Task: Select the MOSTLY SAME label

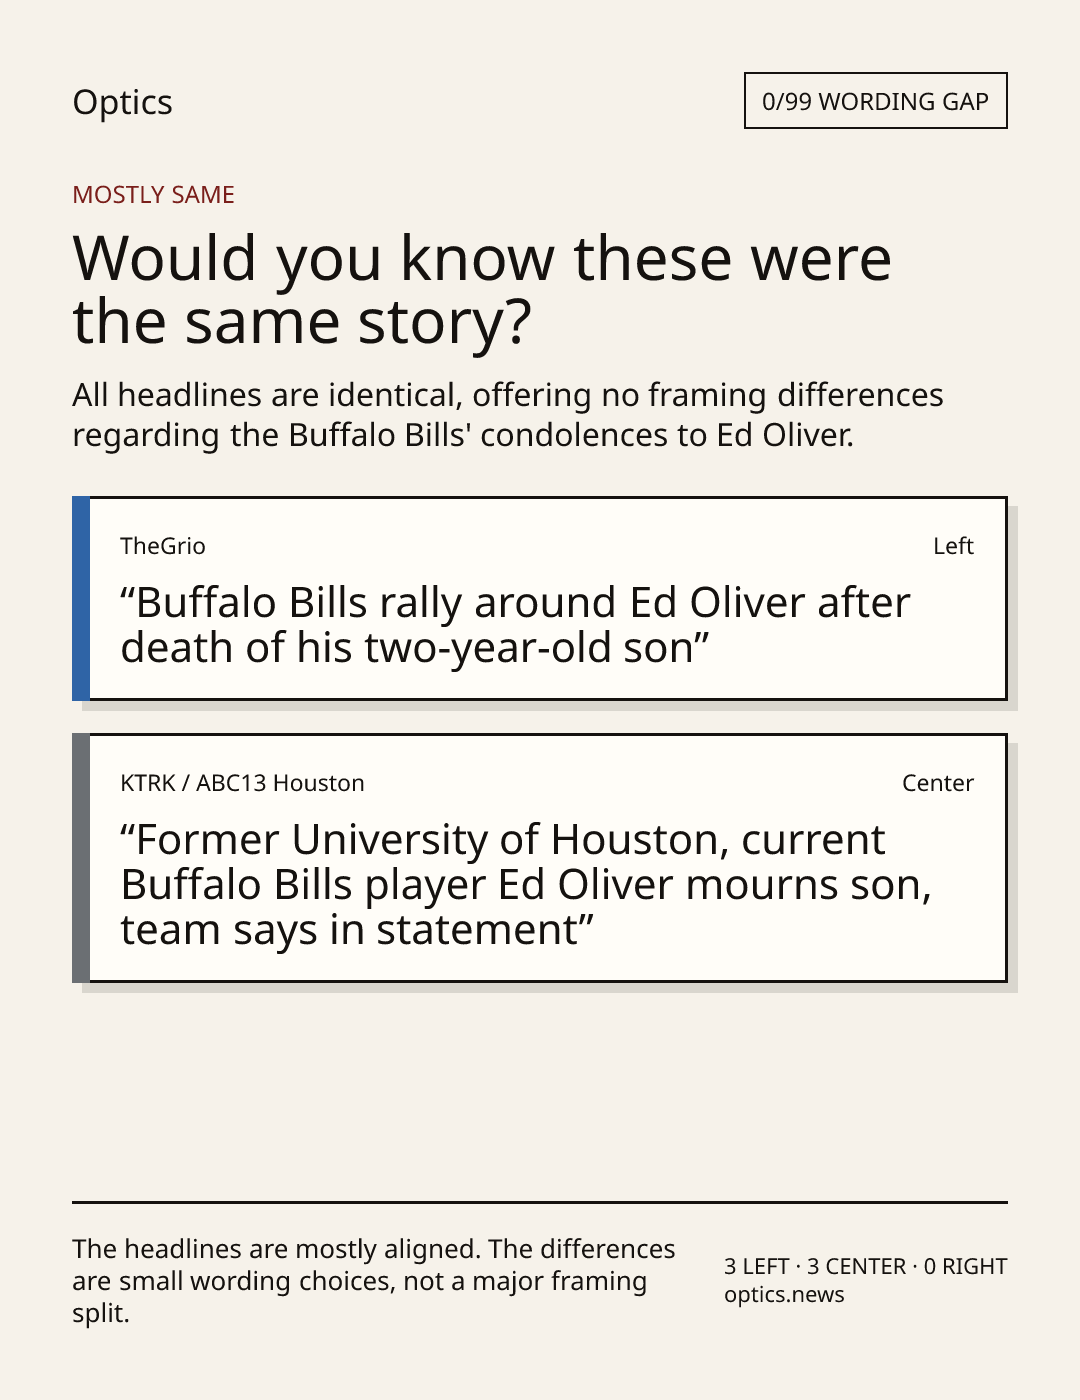Action: coord(153,195)
